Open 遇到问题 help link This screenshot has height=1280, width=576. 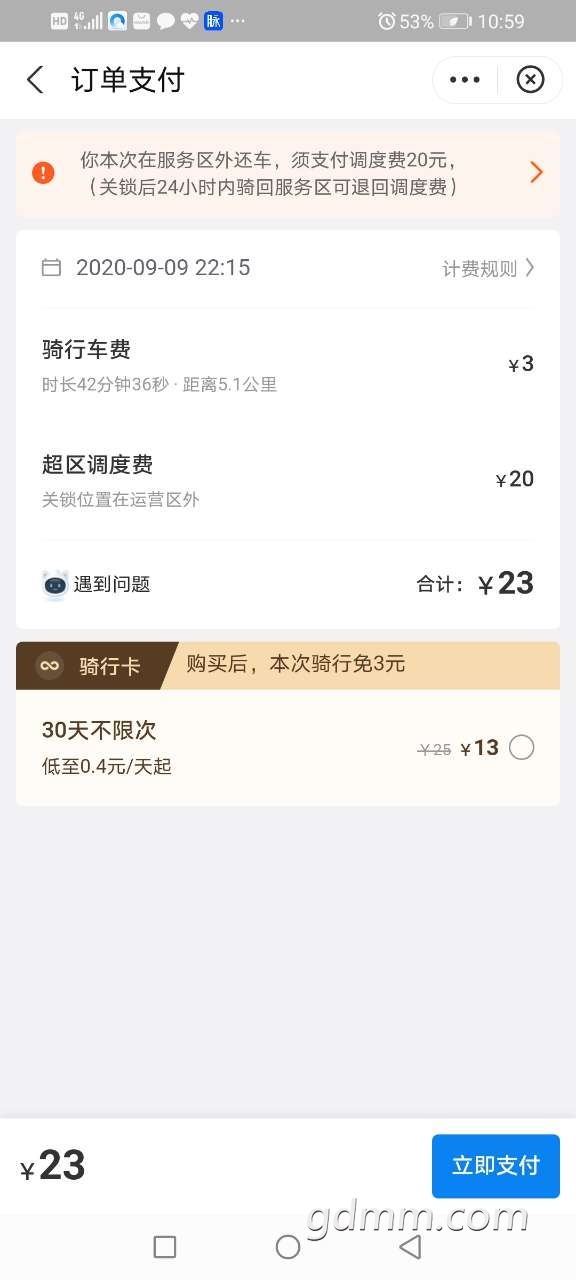[112, 584]
